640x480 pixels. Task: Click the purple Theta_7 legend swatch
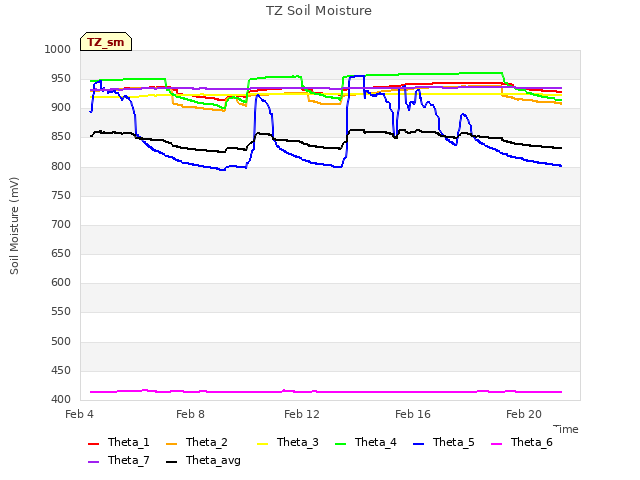(x=93, y=462)
